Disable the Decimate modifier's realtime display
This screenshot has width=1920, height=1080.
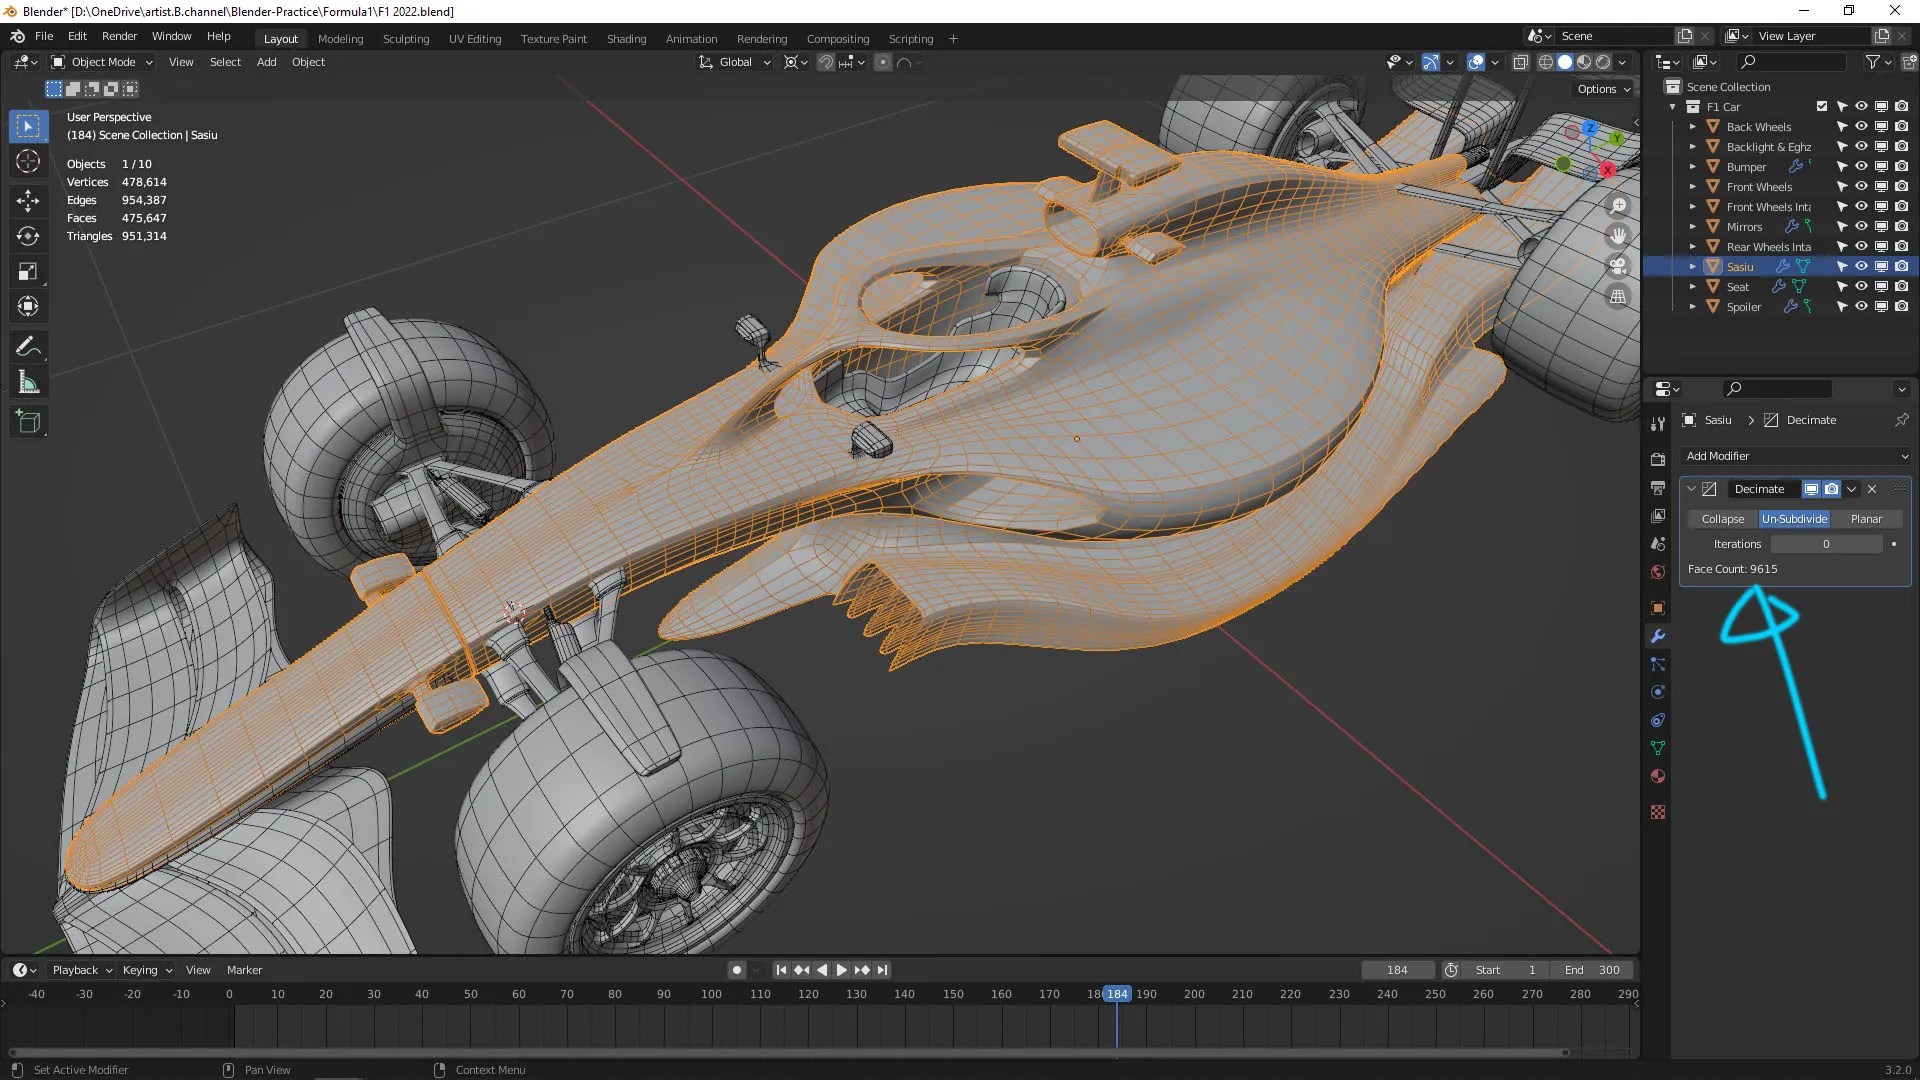pyautogui.click(x=1811, y=489)
